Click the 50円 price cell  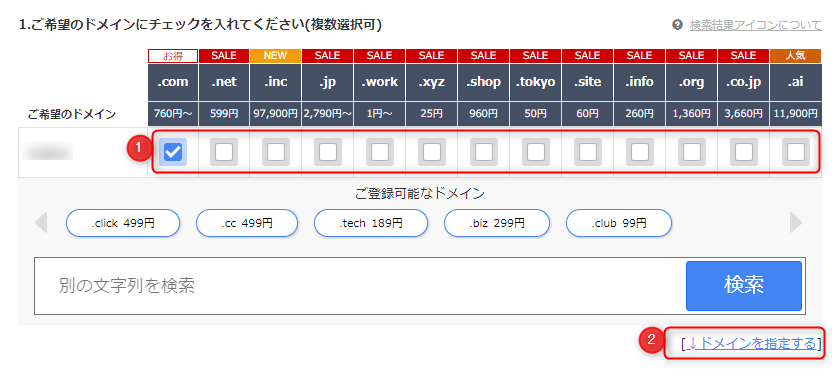pos(536,113)
